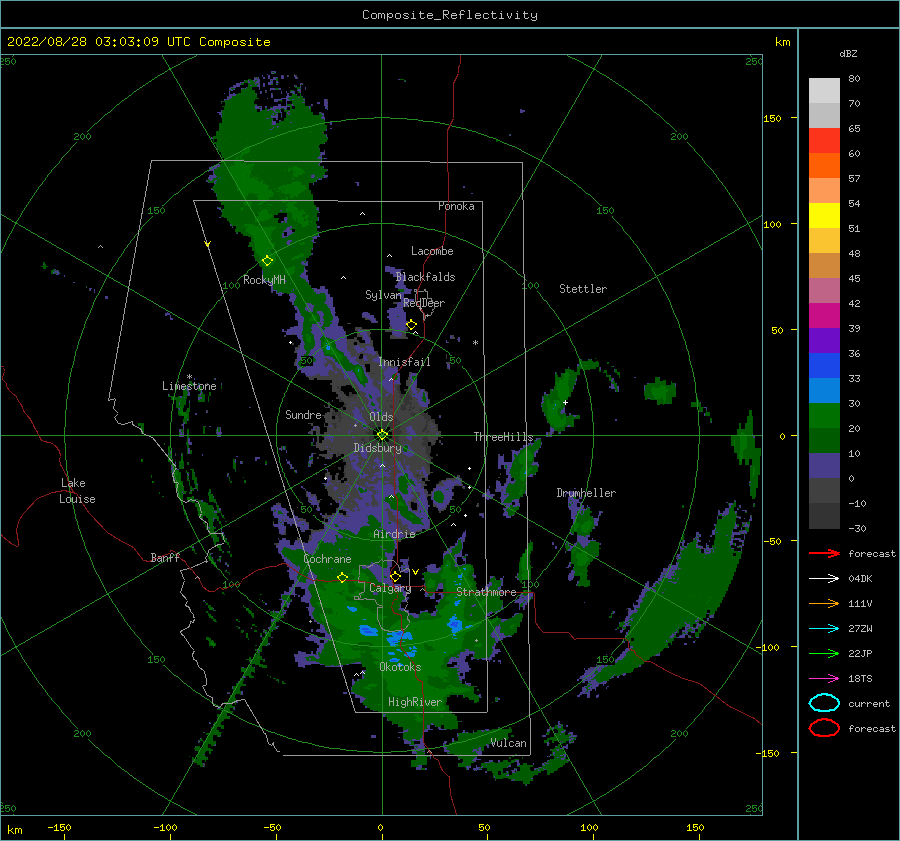
Task: Click the yellow marker near Cochrane
Action: pos(342,578)
